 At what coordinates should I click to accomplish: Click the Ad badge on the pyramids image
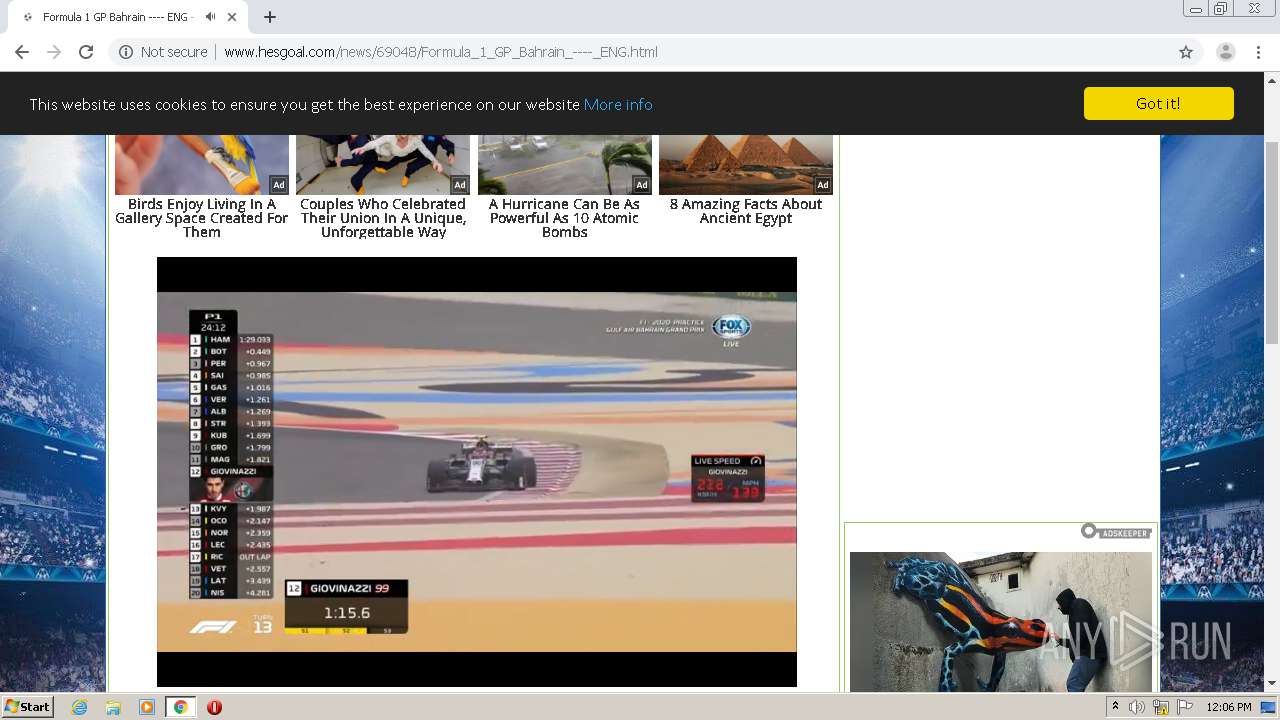coord(823,185)
